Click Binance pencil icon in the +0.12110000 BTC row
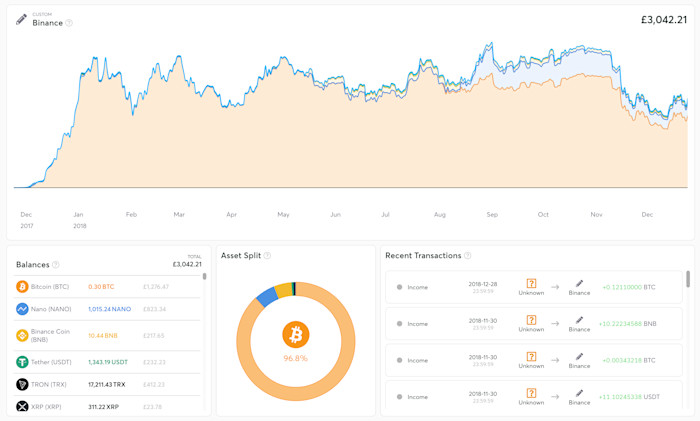This screenshot has height=421, width=700. tap(579, 283)
